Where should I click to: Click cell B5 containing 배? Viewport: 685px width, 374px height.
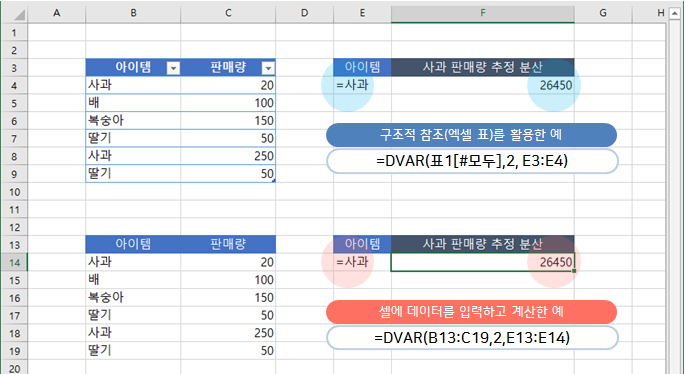pyautogui.click(x=133, y=103)
